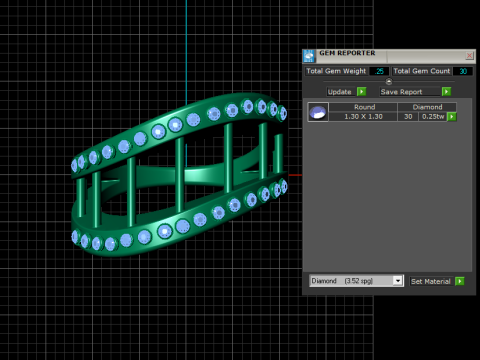
Task: Click the 0.25tw weight cell
Action: tap(433, 117)
